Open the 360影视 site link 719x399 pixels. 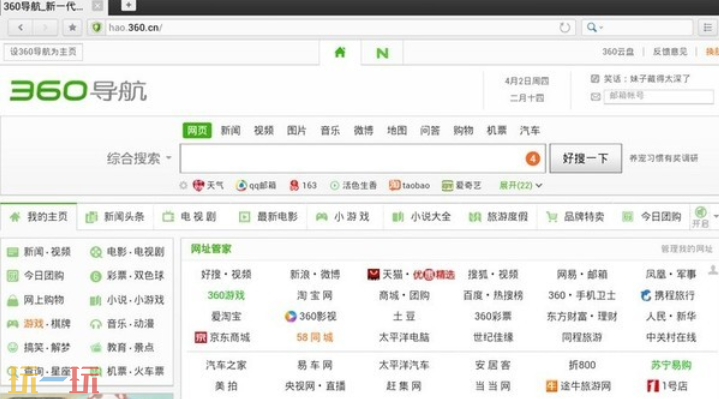coord(310,316)
